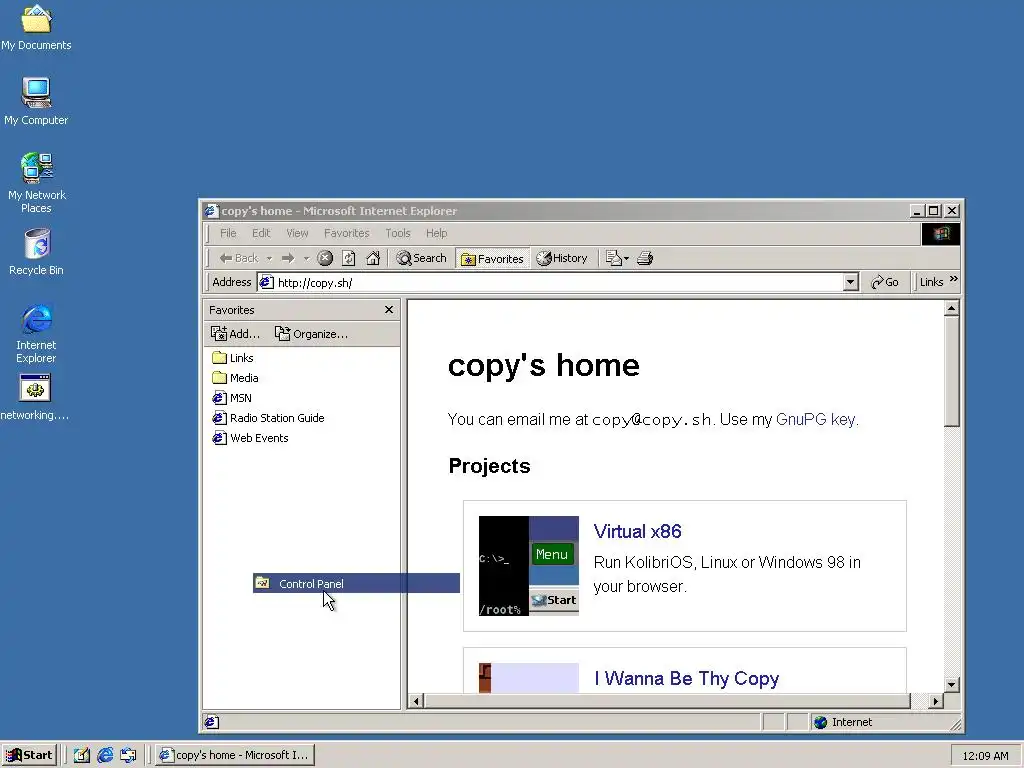
Task: Launch Internet Explorer from quick launch
Action: (105, 755)
